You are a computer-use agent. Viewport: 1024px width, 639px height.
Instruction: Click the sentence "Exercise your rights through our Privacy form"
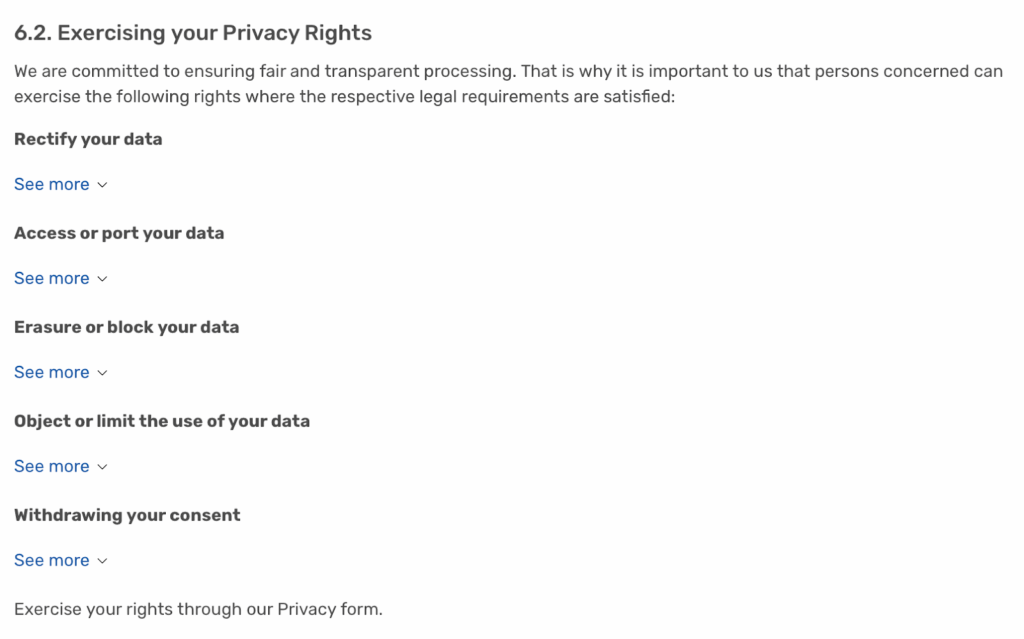click(x=198, y=609)
